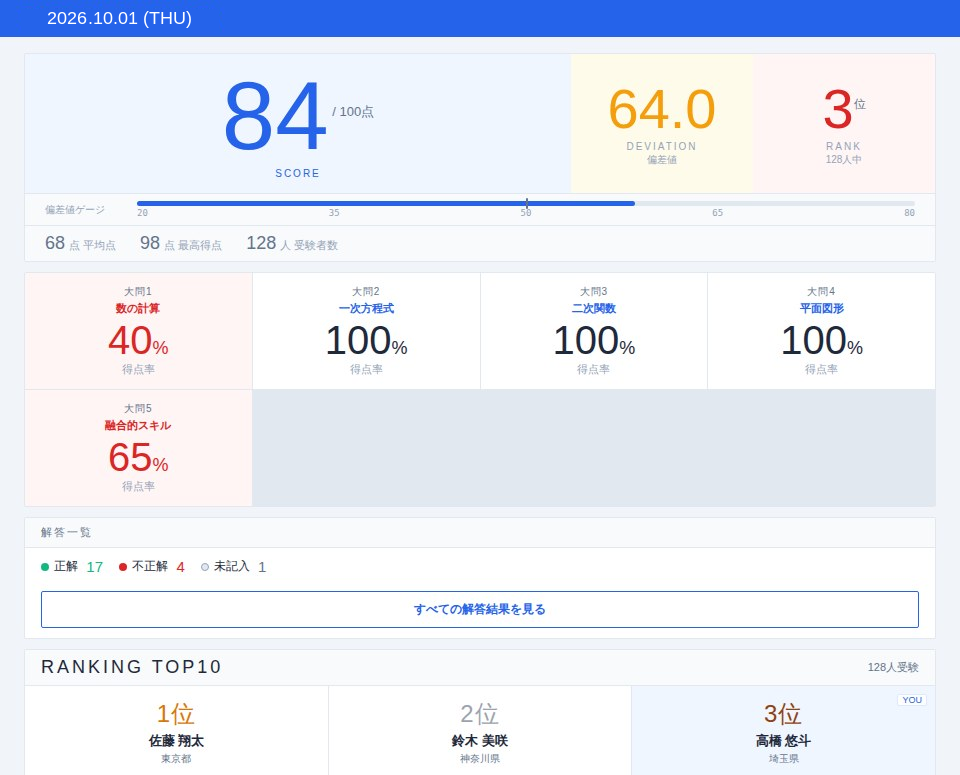960x775 pixels.
Task: Click the 偏差値ゲージ label
Action: pyautogui.click(x=75, y=210)
